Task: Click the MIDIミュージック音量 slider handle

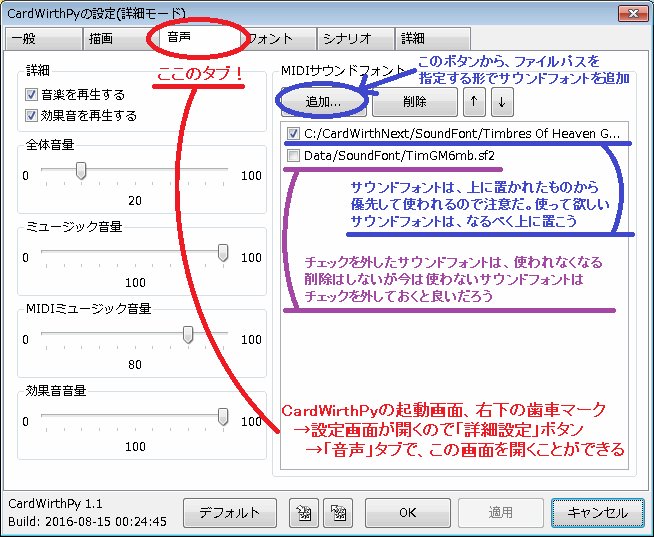Action: [188, 335]
